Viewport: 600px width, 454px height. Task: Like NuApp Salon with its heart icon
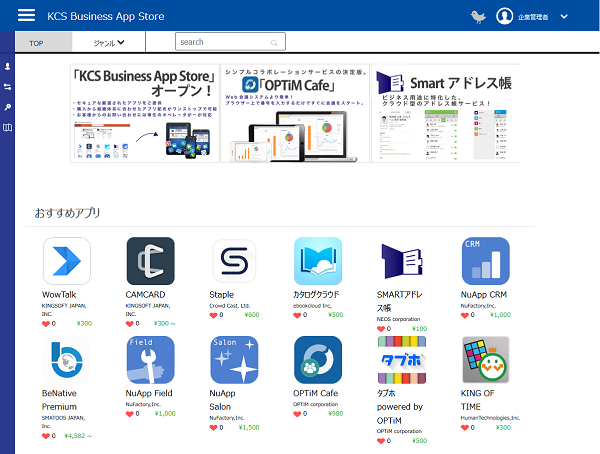[x=213, y=428]
